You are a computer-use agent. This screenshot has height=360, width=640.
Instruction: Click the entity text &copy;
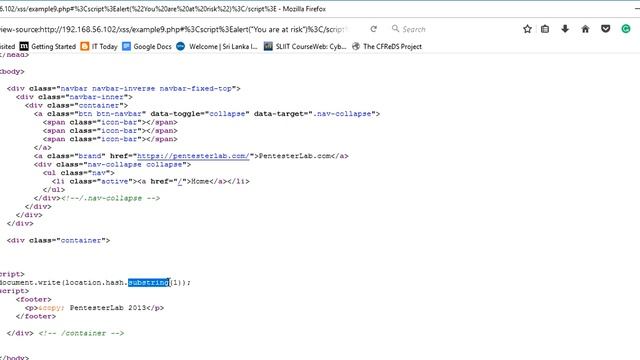point(51,308)
